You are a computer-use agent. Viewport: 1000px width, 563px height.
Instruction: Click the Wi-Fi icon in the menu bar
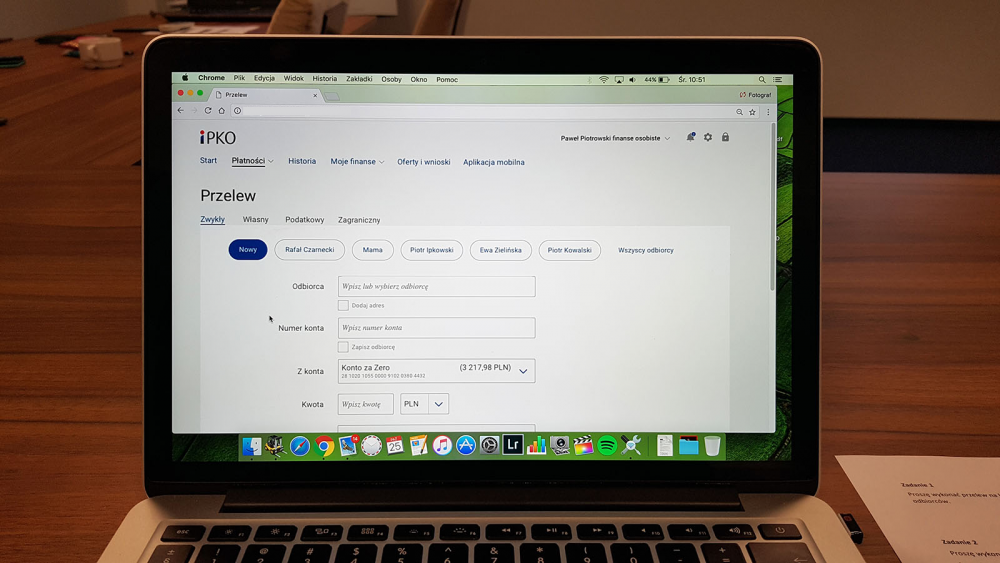(603, 80)
